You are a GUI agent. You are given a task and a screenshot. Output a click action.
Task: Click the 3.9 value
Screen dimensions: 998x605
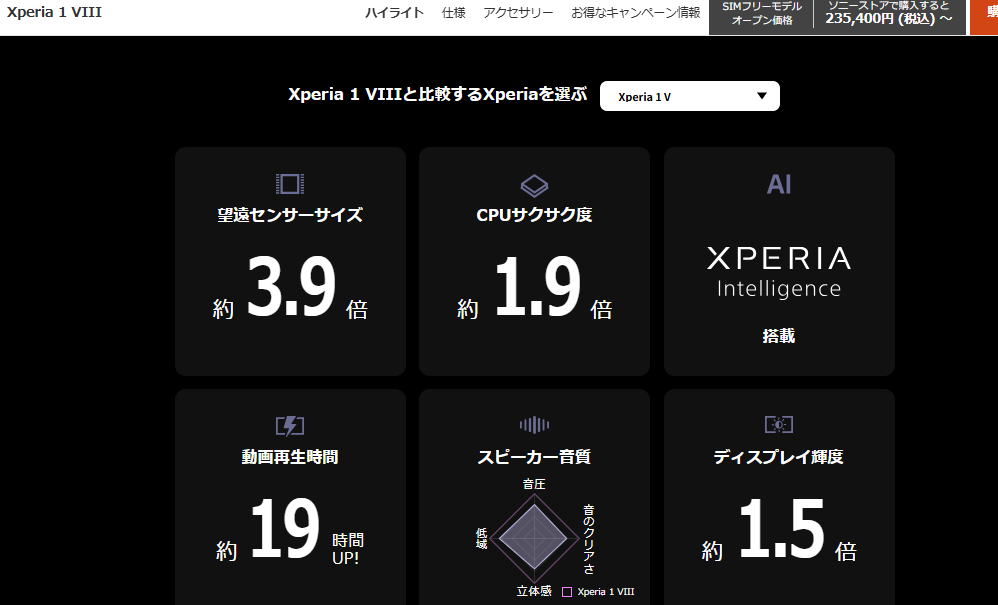(x=291, y=286)
